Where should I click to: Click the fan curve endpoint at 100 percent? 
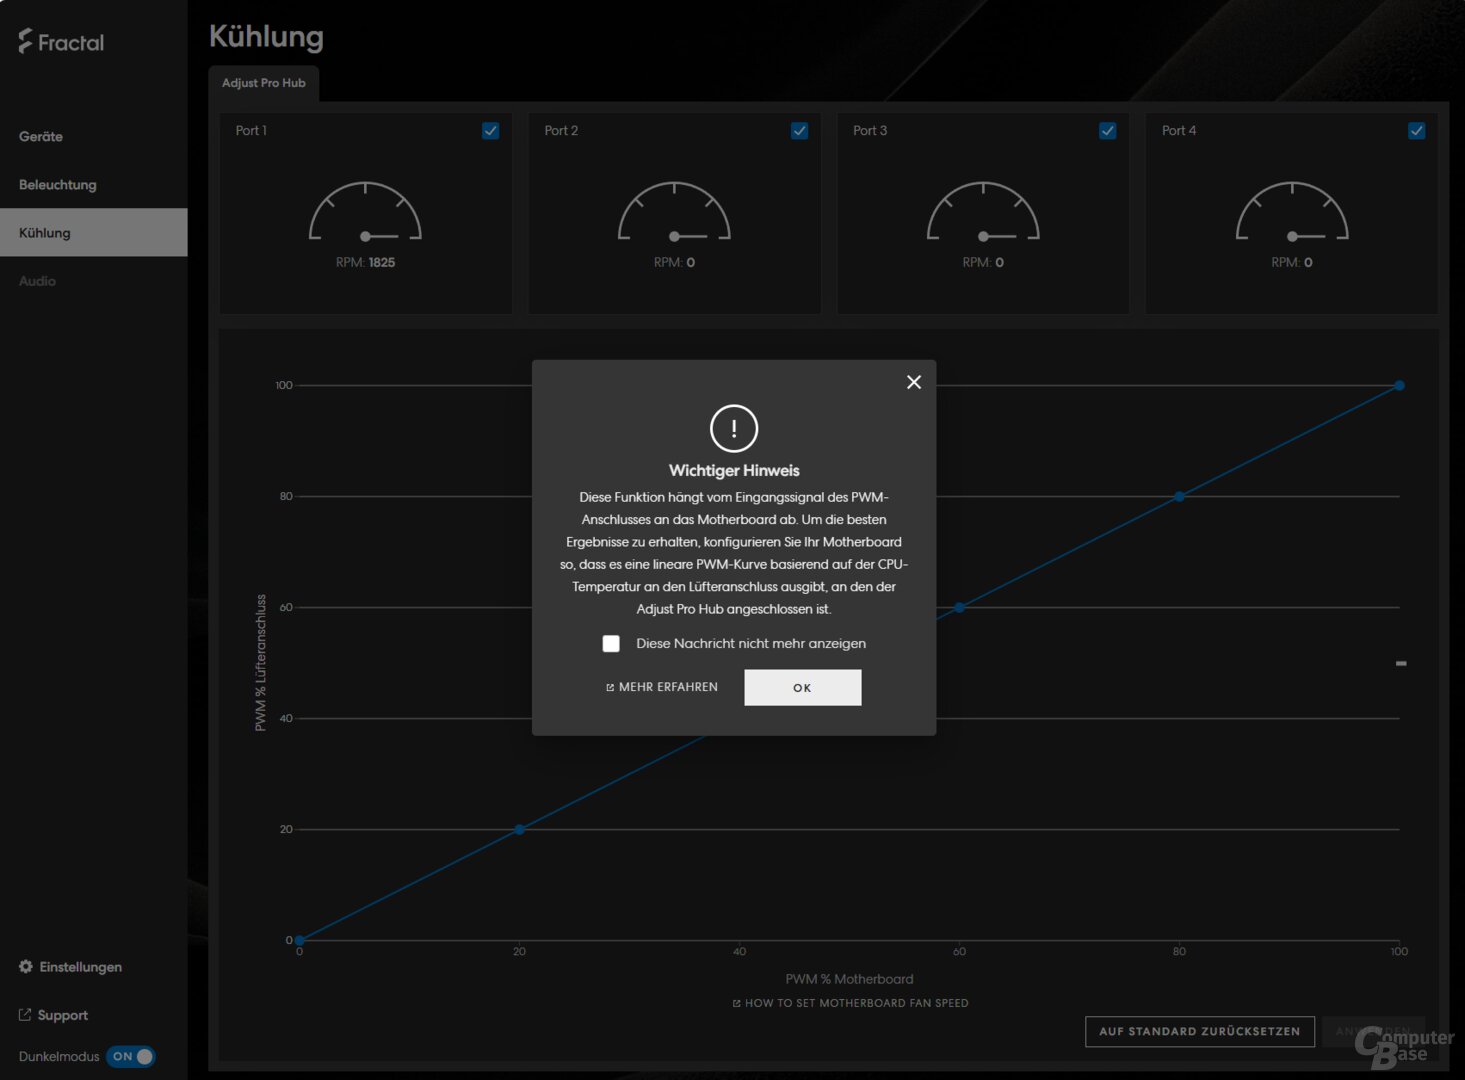[x=1398, y=385]
